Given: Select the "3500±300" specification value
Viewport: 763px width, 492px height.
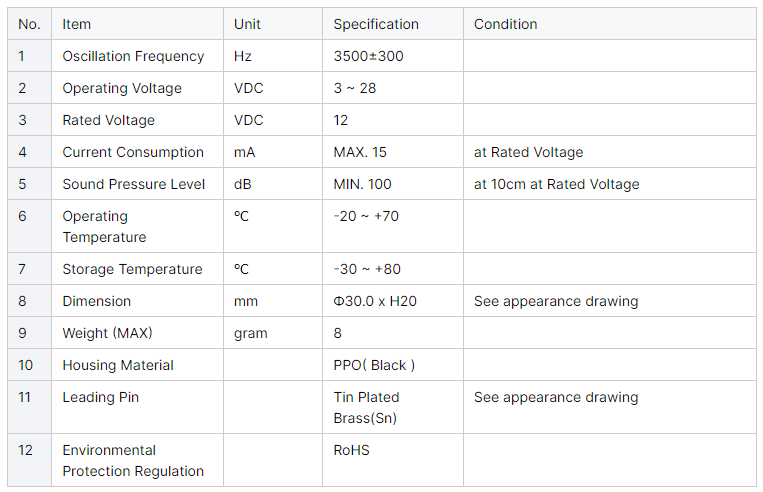Looking at the screenshot, I should tap(368, 56).
